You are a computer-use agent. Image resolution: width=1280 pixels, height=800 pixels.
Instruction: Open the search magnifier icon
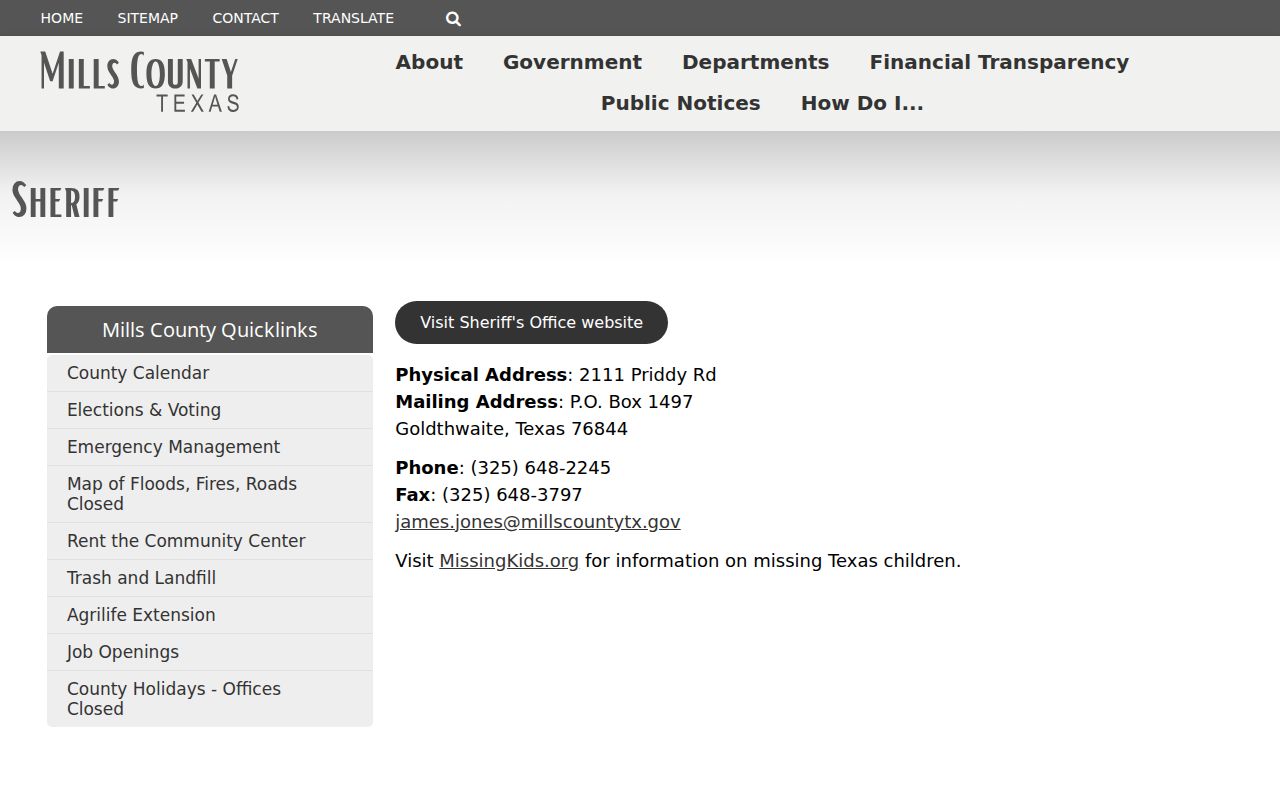(453, 18)
